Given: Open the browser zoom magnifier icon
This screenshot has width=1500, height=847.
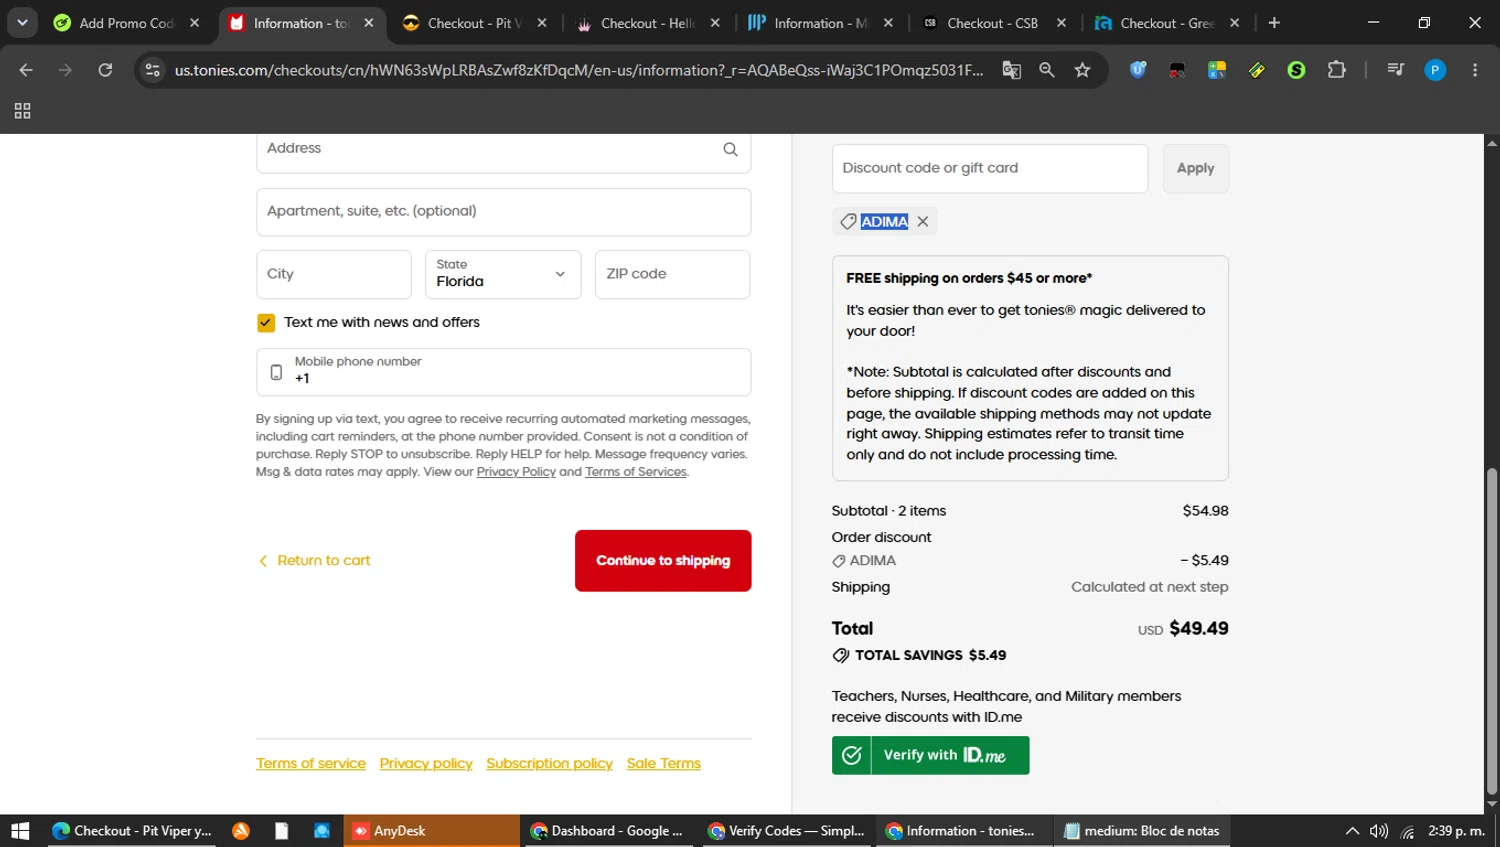Looking at the screenshot, I should [x=1047, y=70].
